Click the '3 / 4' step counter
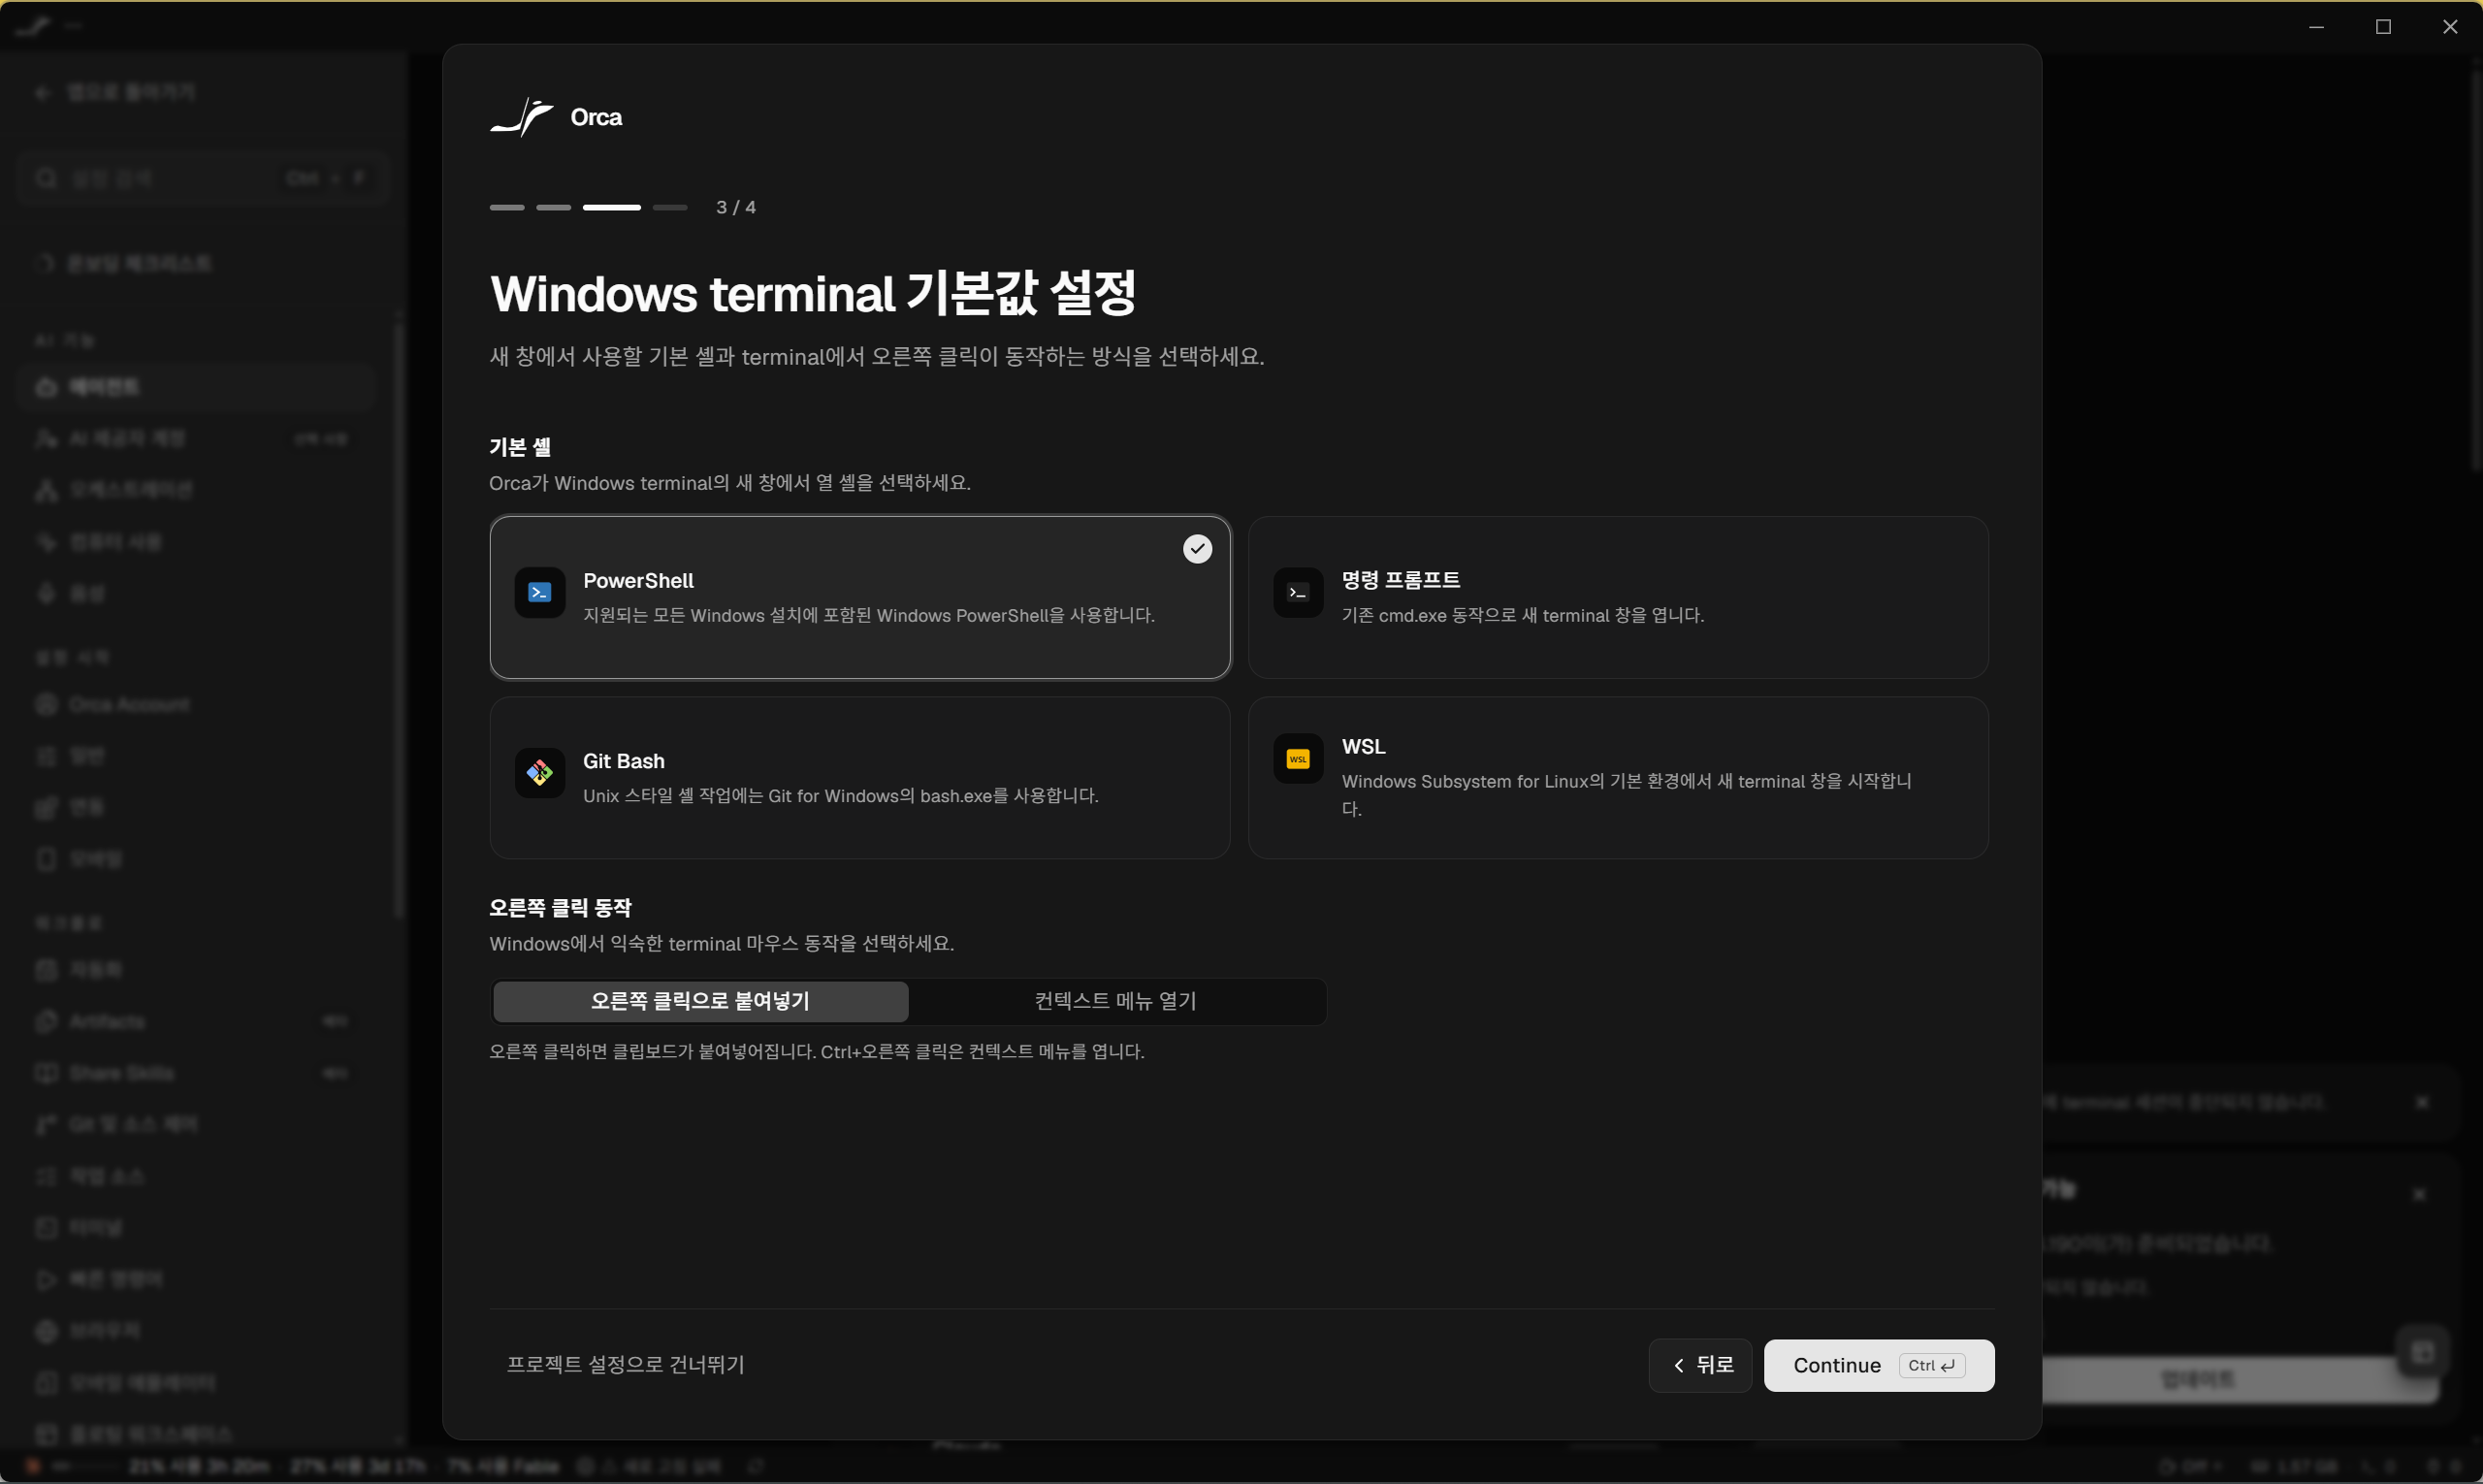 click(x=736, y=207)
